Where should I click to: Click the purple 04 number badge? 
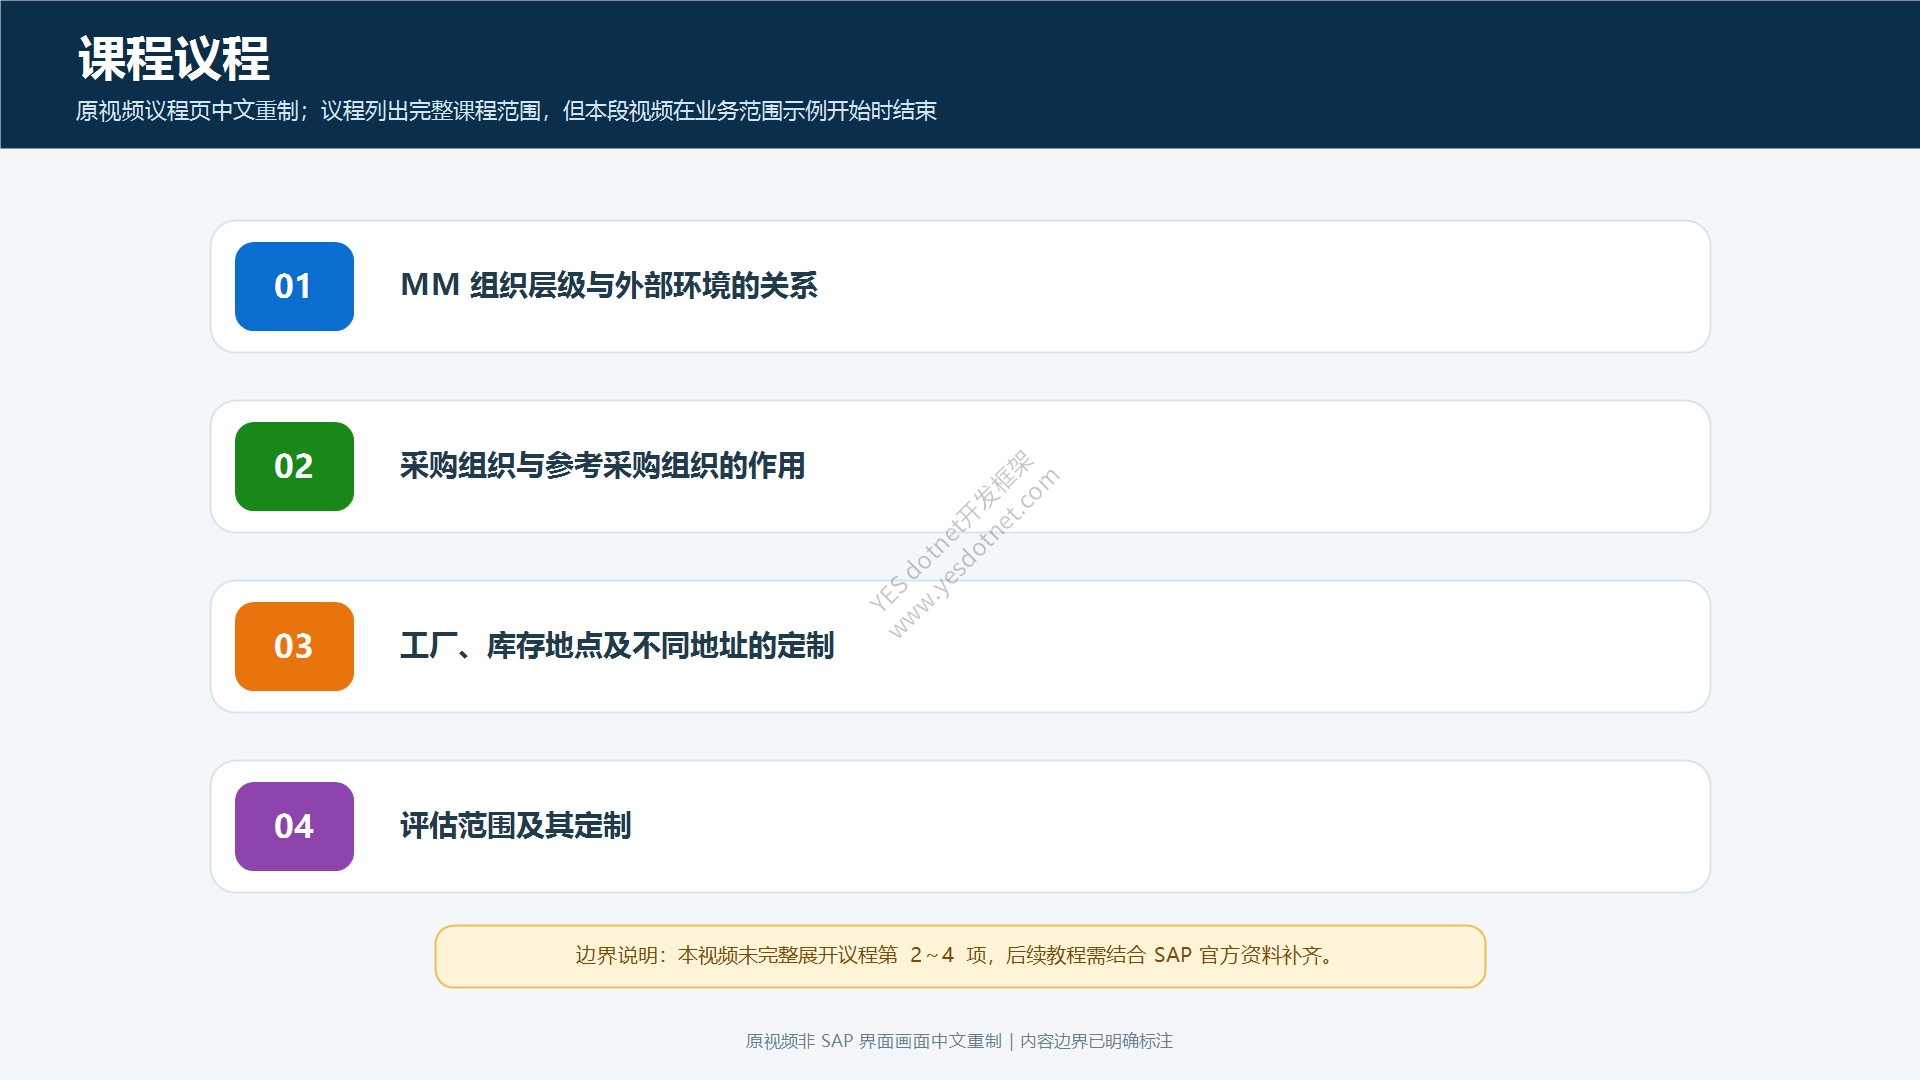294,826
